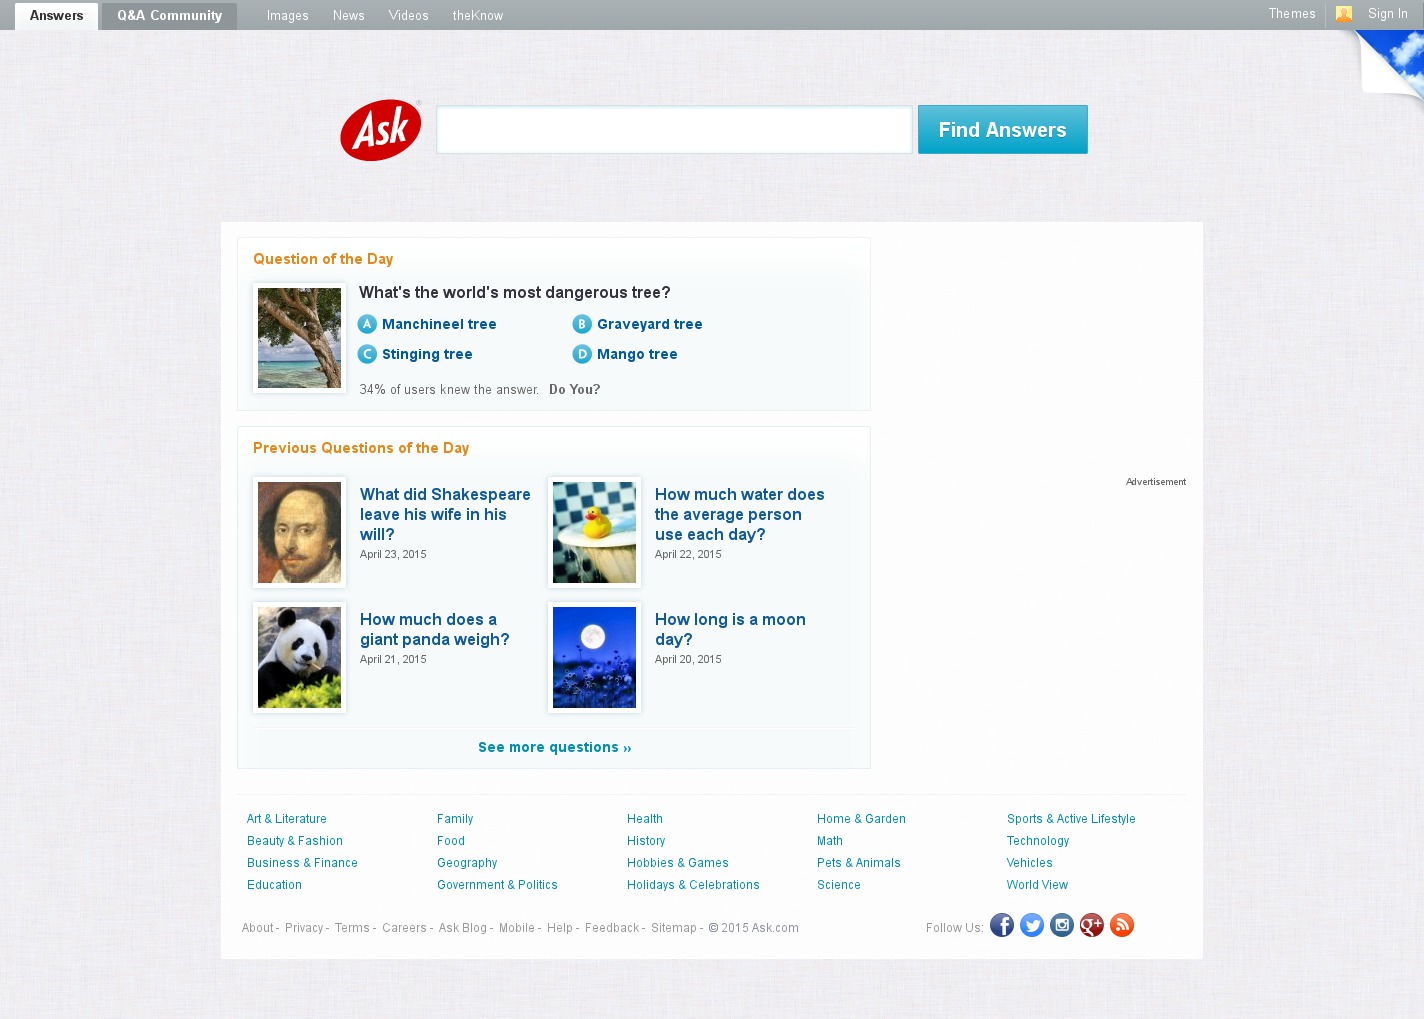Open the rubber duck thumbnail
The height and width of the screenshot is (1019, 1424).
point(595,533)
